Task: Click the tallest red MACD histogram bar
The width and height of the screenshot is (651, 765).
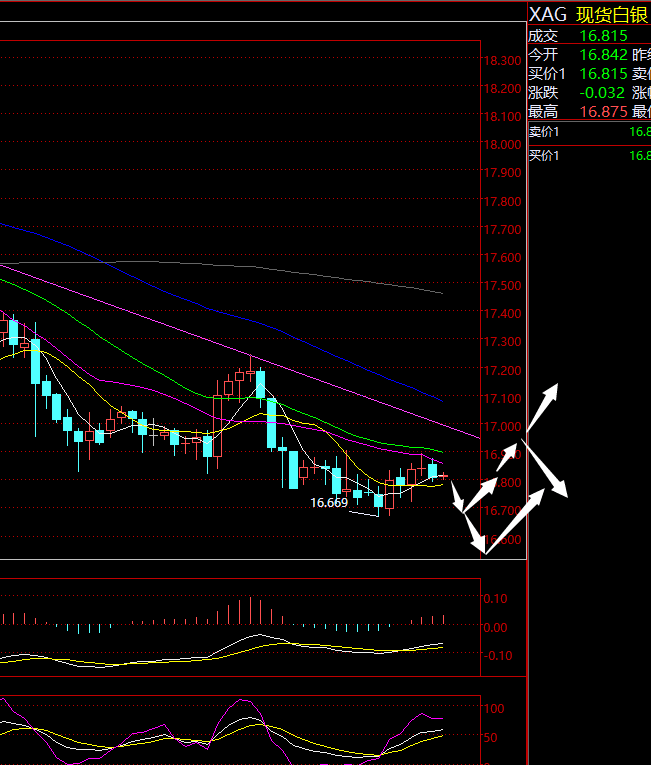Action: click(x=250, y=610)
